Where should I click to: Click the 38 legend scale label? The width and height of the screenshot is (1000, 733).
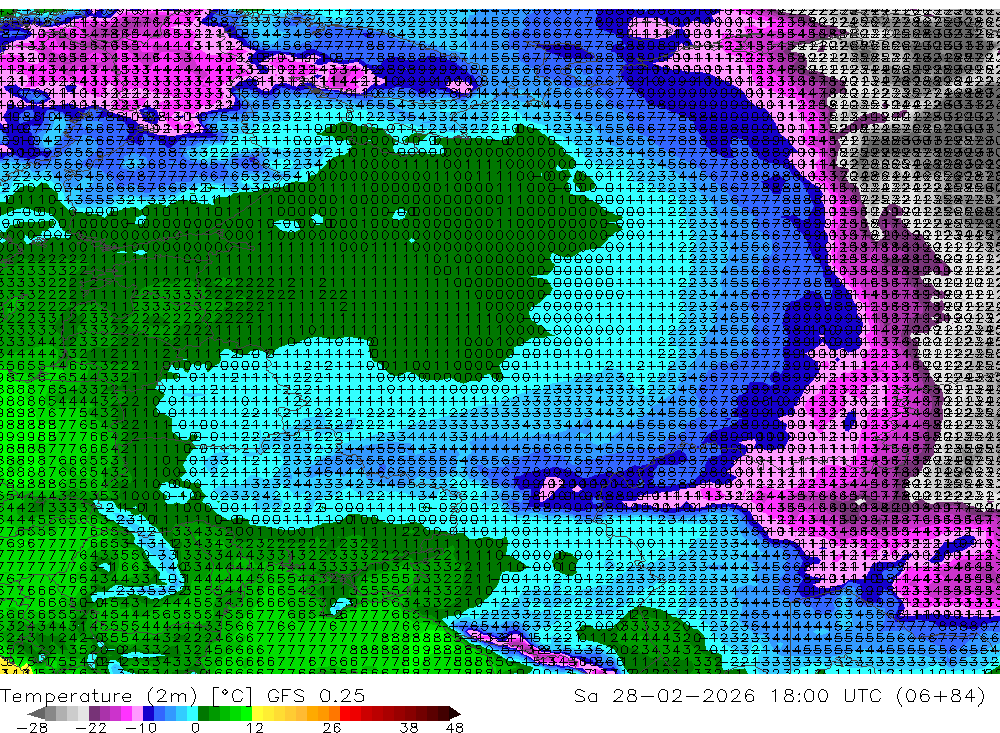click(x=409, y=727)
